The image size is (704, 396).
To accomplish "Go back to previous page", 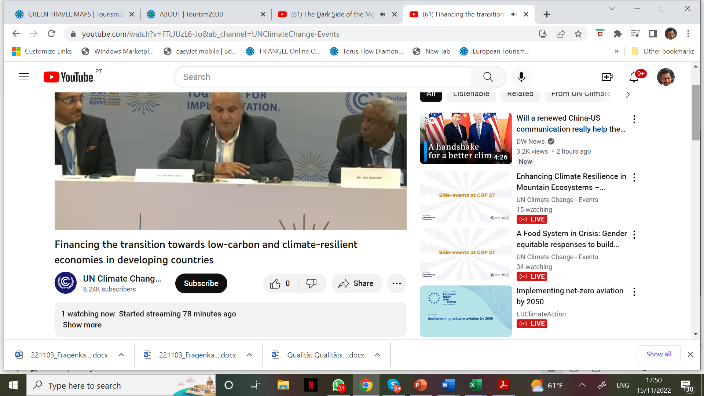I will click(x=16, y=34).
